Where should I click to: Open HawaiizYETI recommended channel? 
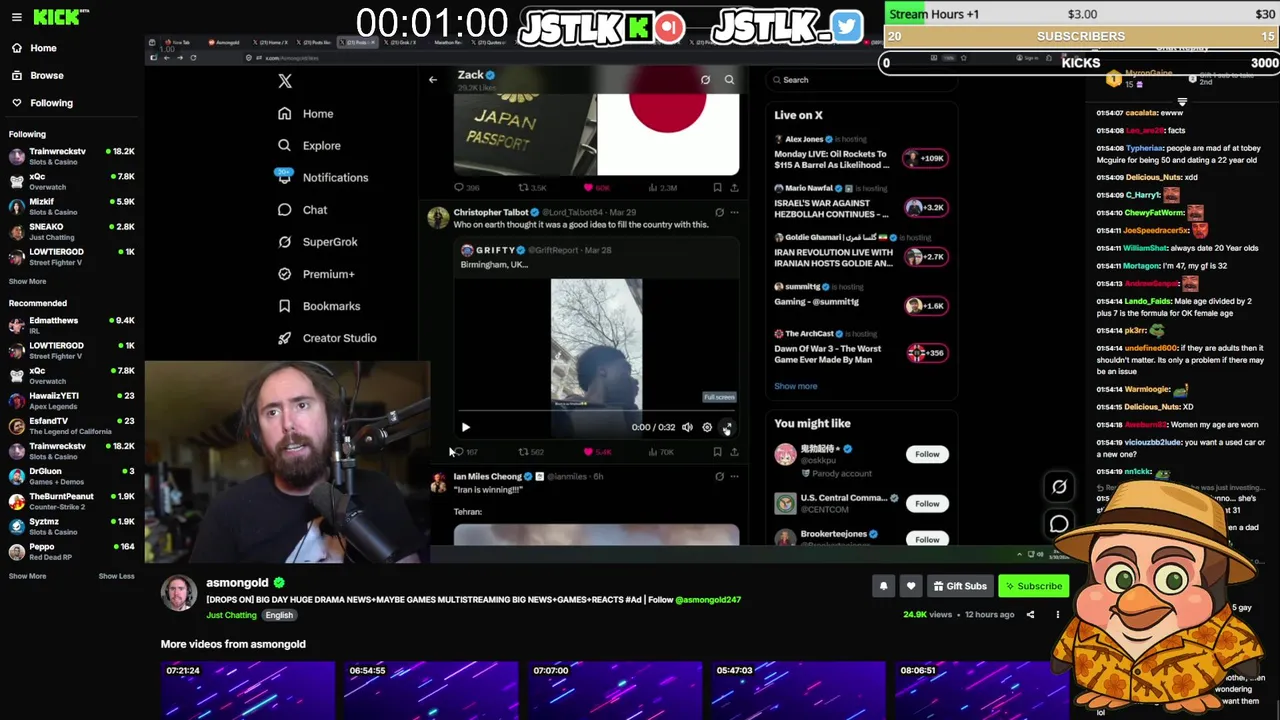[x=70, y=400]
